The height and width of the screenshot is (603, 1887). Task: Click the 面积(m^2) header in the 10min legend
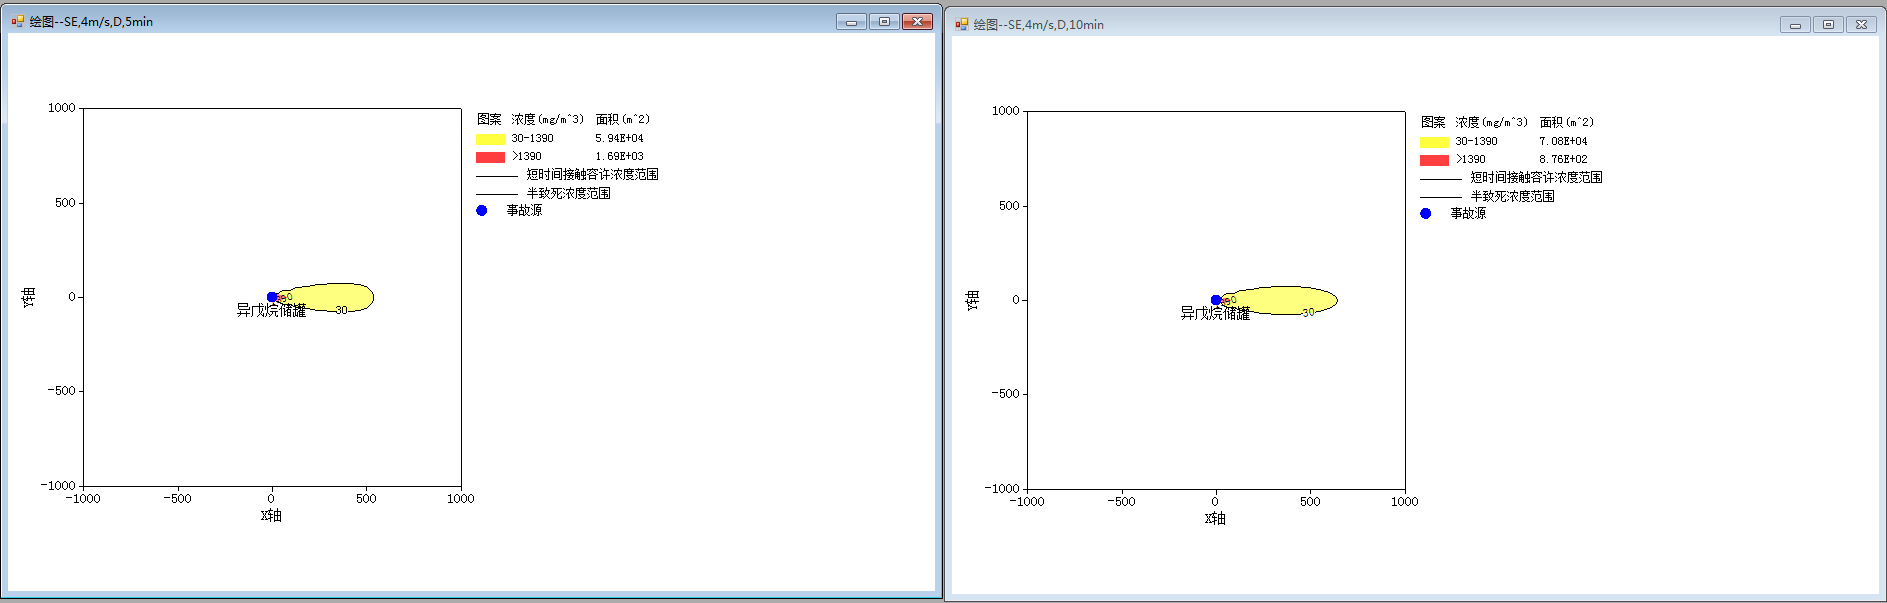1567,122
